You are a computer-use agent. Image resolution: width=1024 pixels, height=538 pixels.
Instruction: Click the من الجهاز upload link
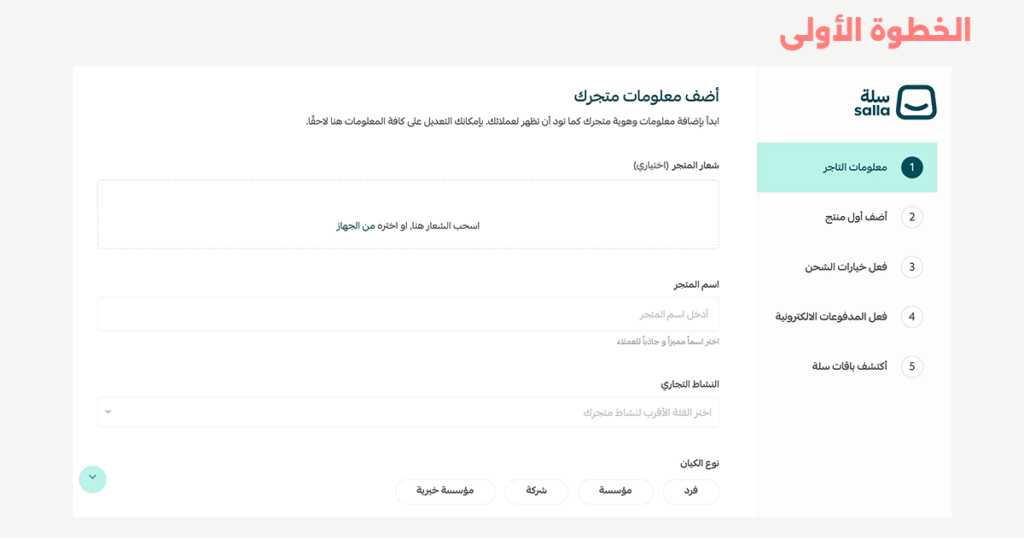pyautogui.click(x=356, y=226)
